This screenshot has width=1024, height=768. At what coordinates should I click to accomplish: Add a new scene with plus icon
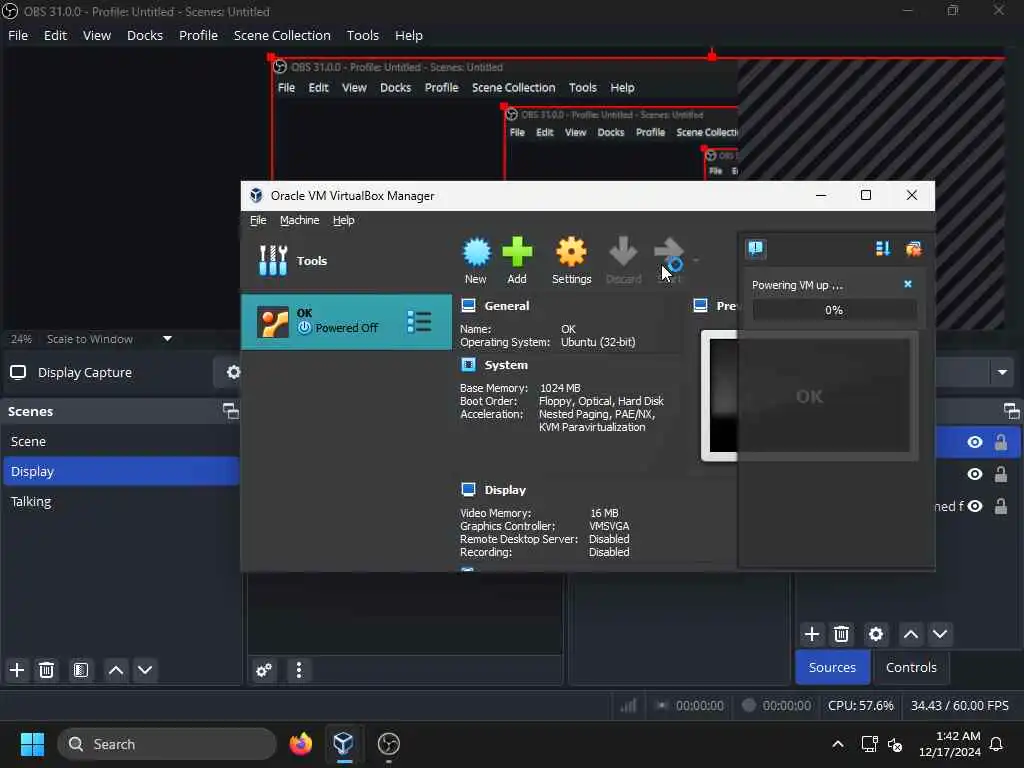(17, 670)
